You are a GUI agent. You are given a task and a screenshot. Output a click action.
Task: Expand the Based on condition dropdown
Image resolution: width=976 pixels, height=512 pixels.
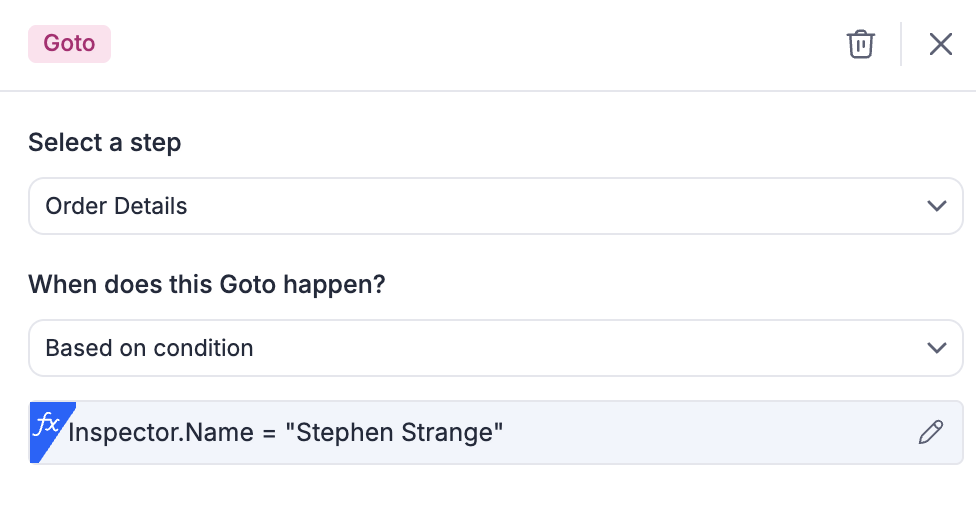495,348
